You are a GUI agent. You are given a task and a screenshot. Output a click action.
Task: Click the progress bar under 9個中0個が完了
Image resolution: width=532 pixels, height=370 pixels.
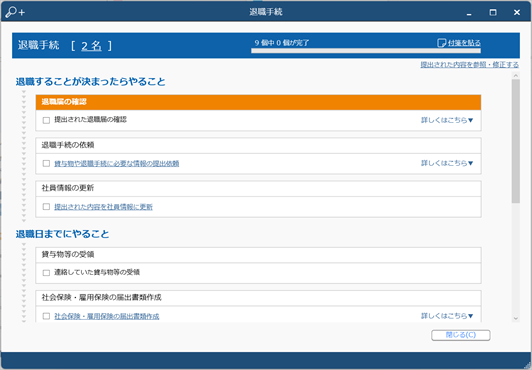[366, 51]
